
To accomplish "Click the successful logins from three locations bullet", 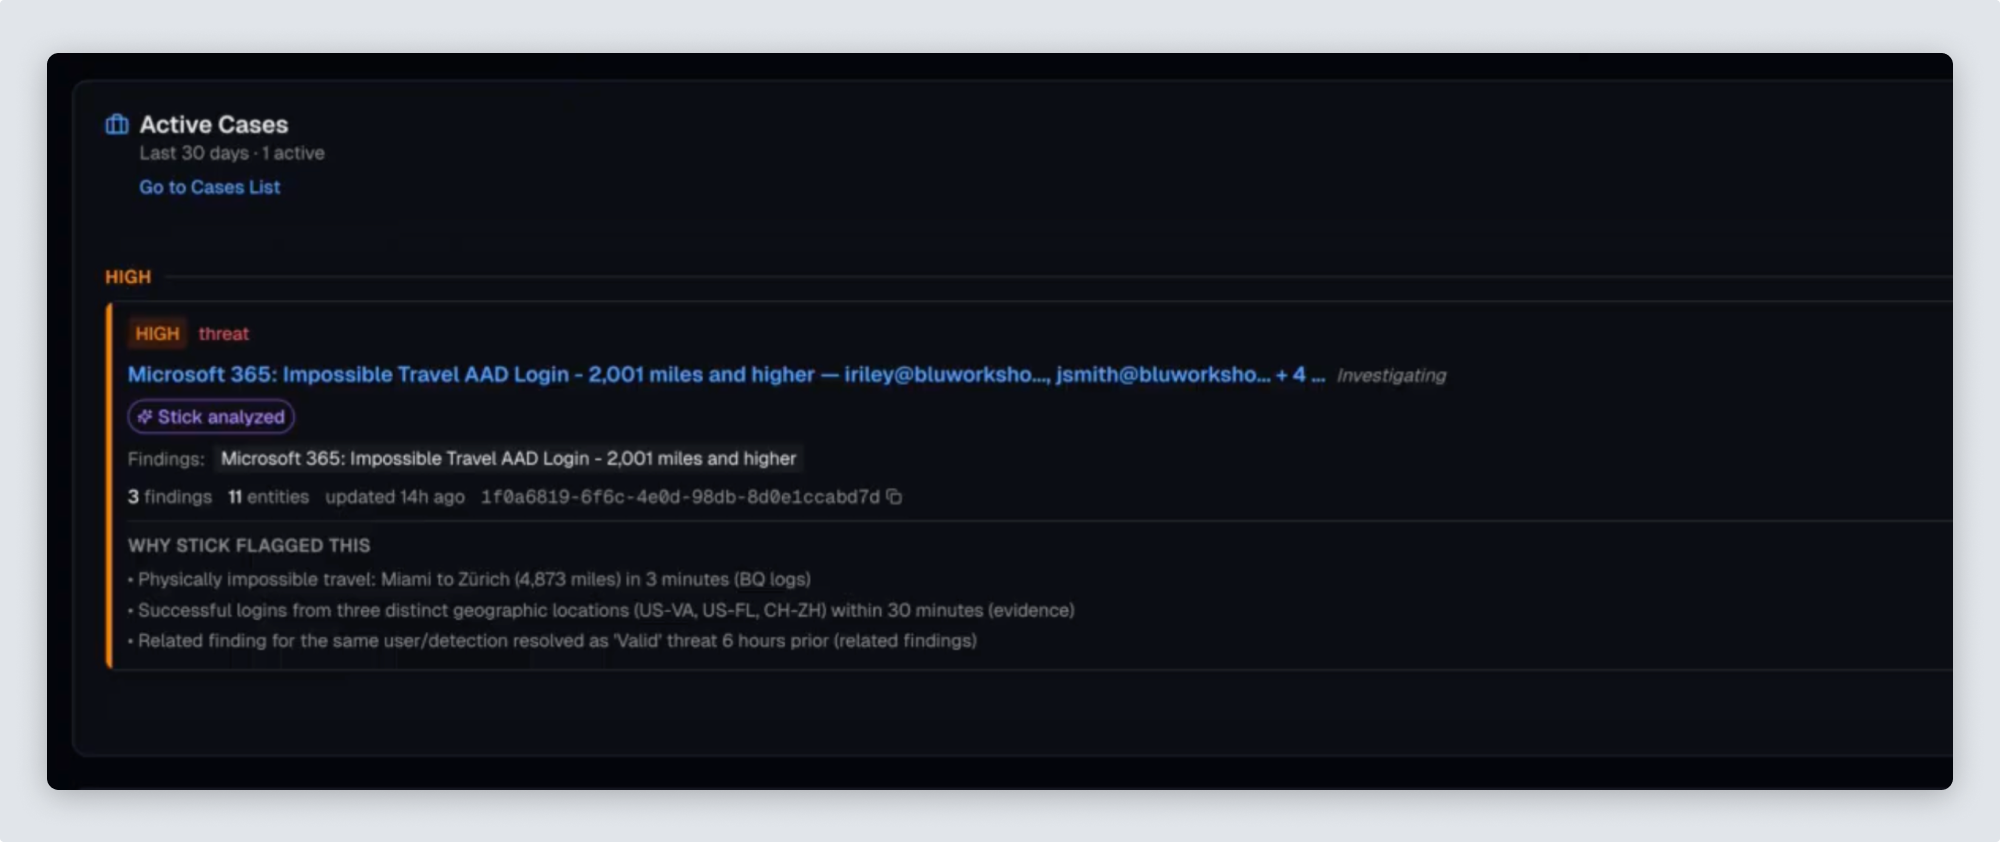I will [601, 610].
